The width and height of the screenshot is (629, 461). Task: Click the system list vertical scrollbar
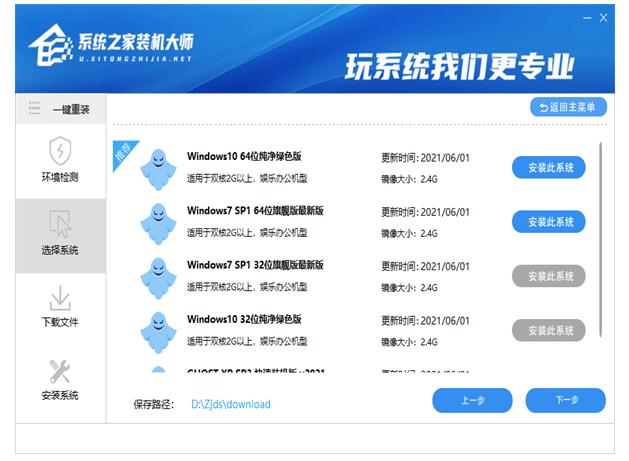[x=601, y=240]
